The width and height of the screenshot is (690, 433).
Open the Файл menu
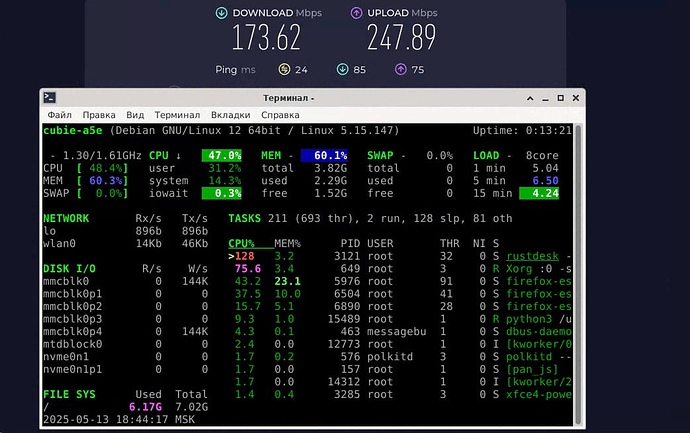[59, 115]
